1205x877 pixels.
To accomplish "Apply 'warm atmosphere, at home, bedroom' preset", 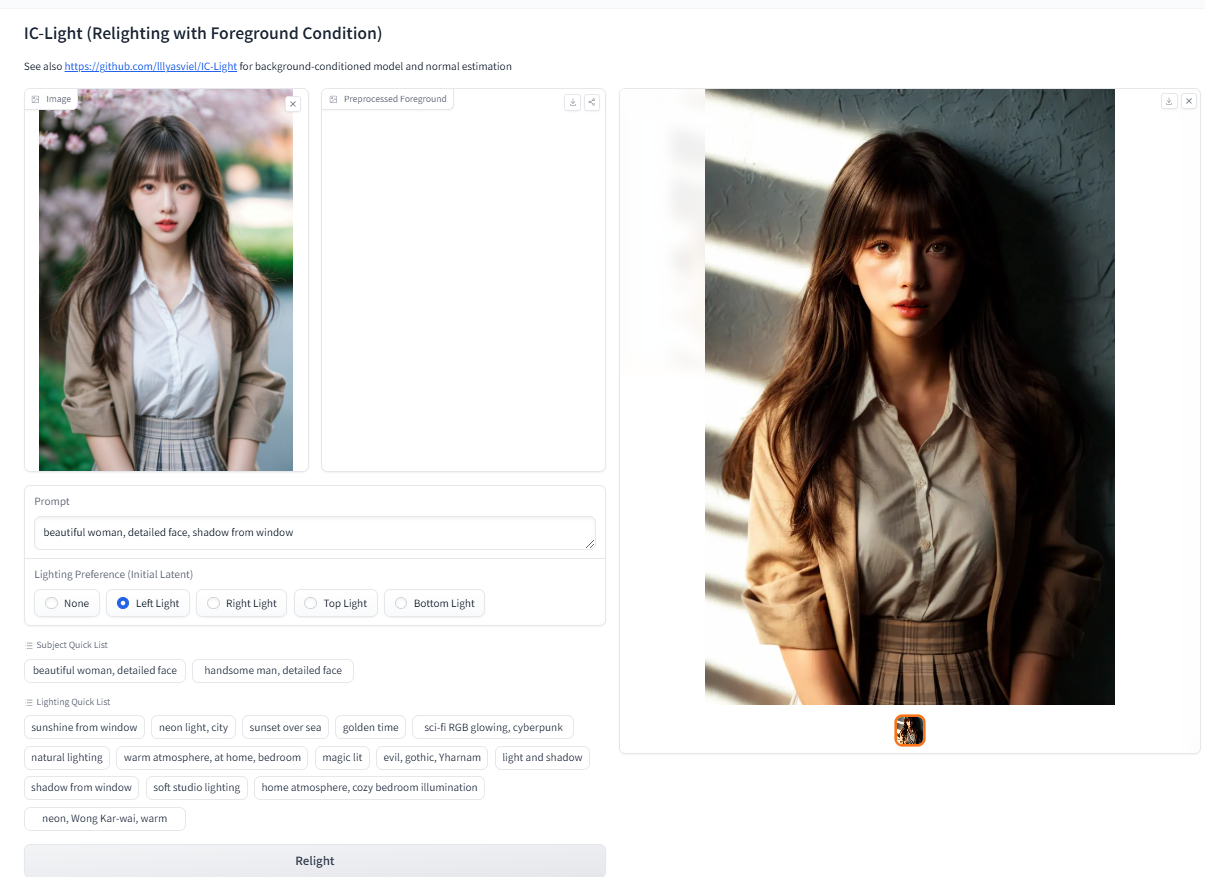I will (212, 757).
